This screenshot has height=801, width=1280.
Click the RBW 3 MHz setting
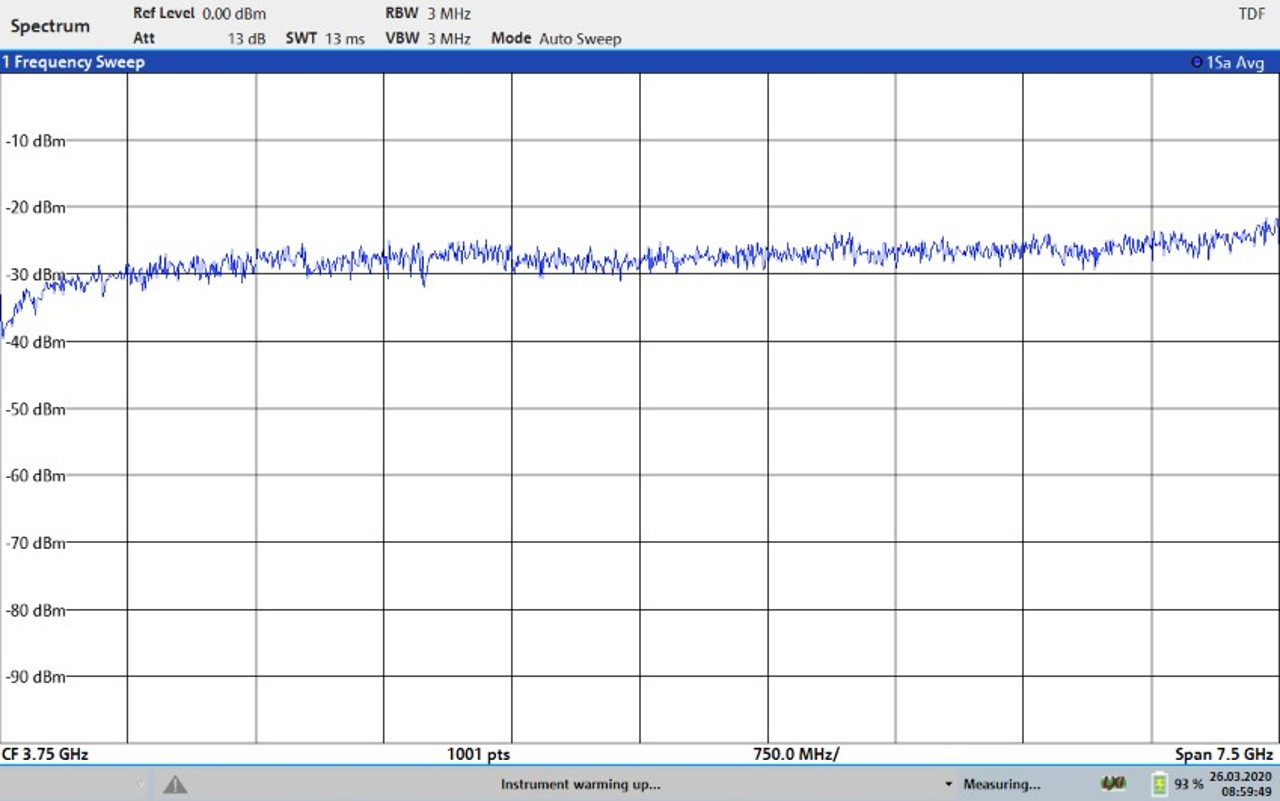click(x=448, y=14)
